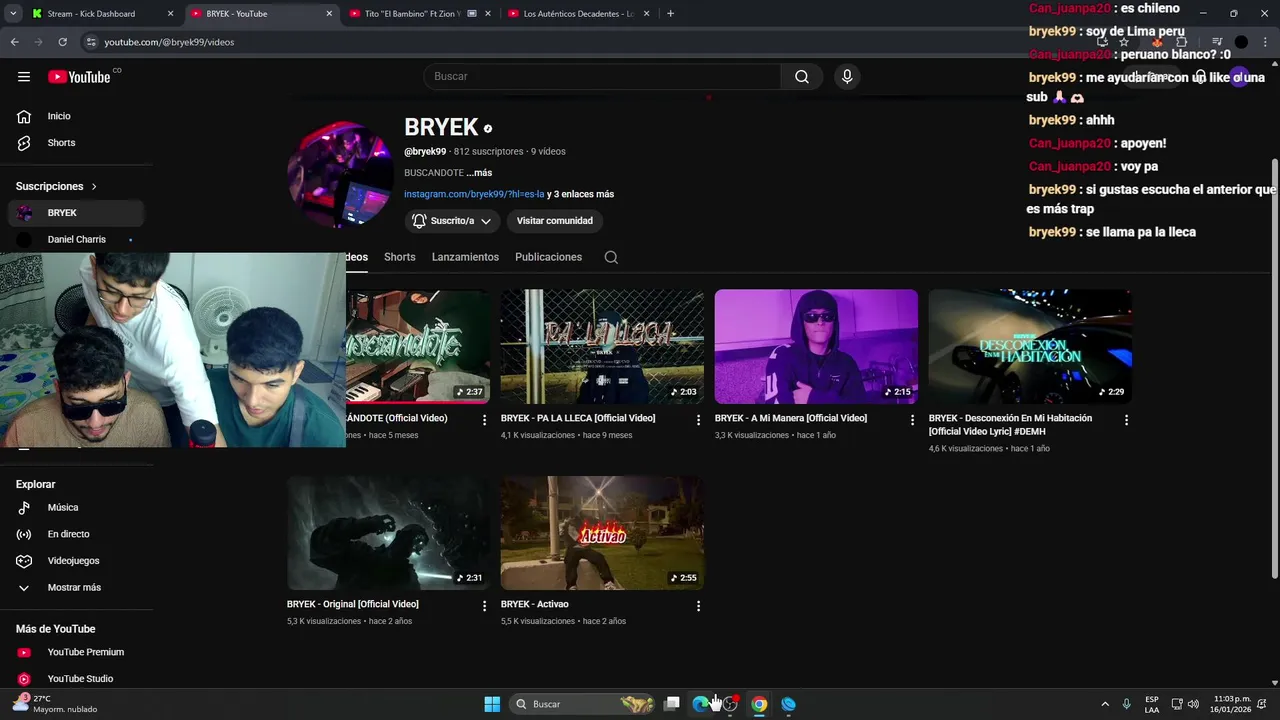Open the y 3 enlaces más links

(x=580, y=194)
